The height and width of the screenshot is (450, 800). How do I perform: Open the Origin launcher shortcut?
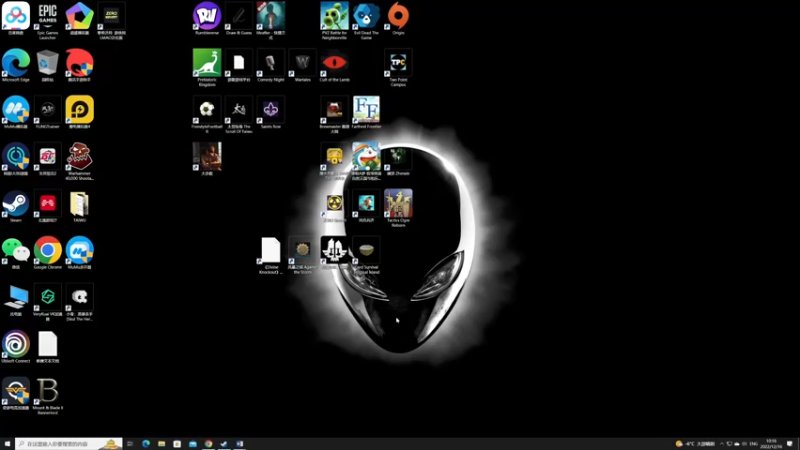point(398,17)
